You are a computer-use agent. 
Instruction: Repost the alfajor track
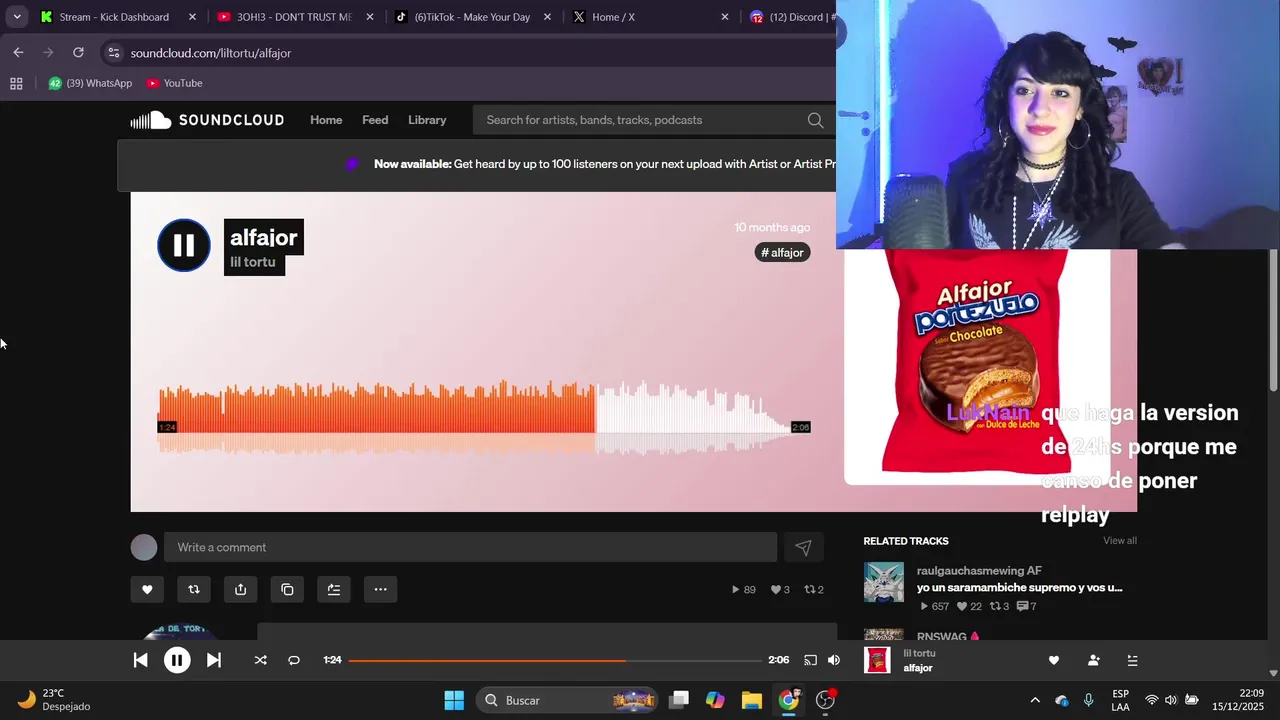click(x=194, y=590)
